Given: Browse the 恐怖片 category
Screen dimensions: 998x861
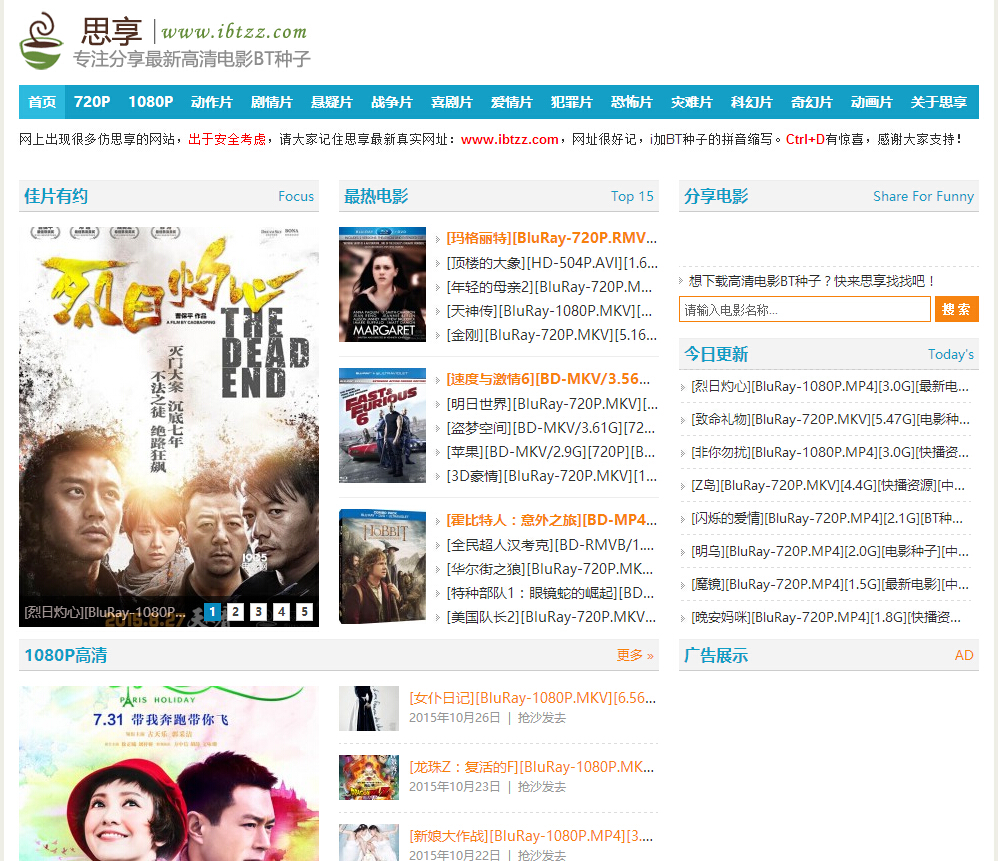Looking at the screenshot, I should pos(631,102).
